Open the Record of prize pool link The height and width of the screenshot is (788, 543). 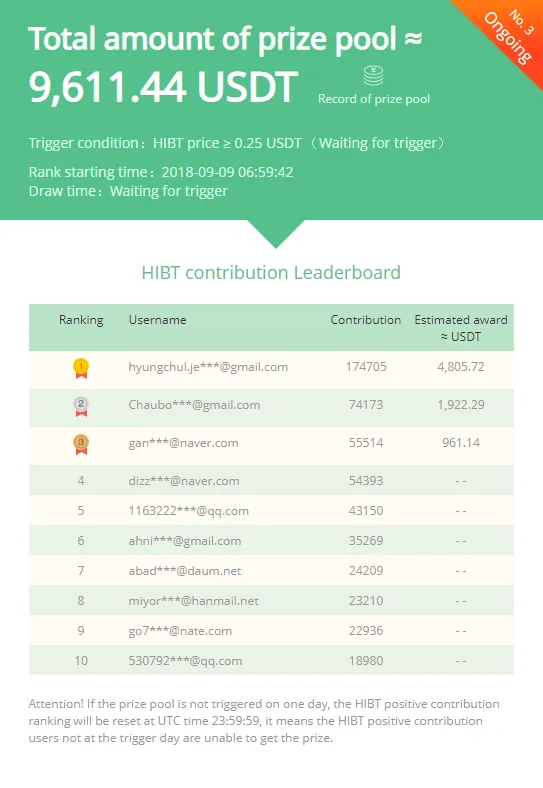pos(374,99)
